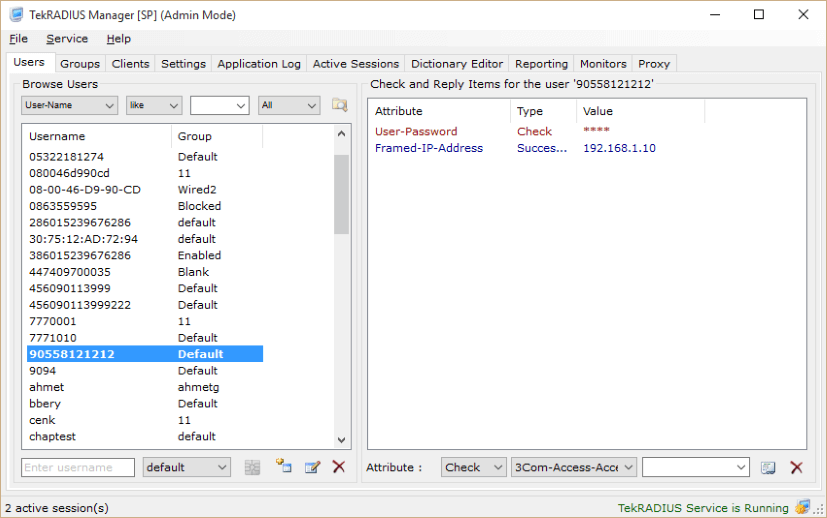Open the File menu
Screen dimensions: 827x518
pos(18,39)
